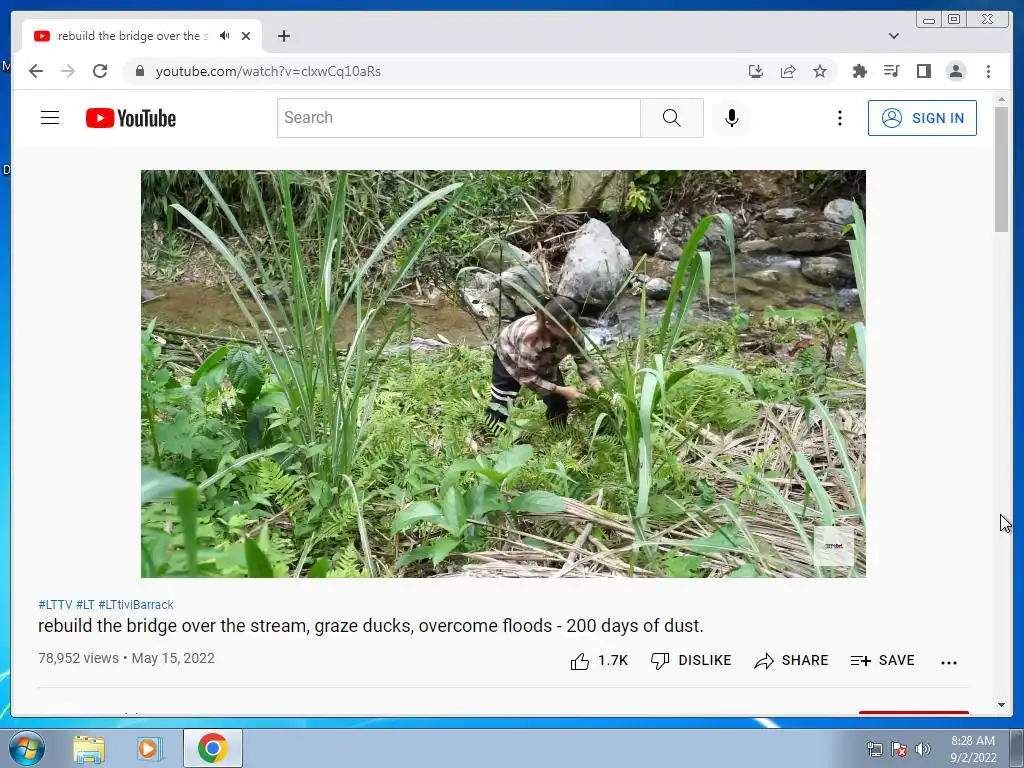Expand the tab search chevron
1024x768 pixels.
[x=894, y=36]
